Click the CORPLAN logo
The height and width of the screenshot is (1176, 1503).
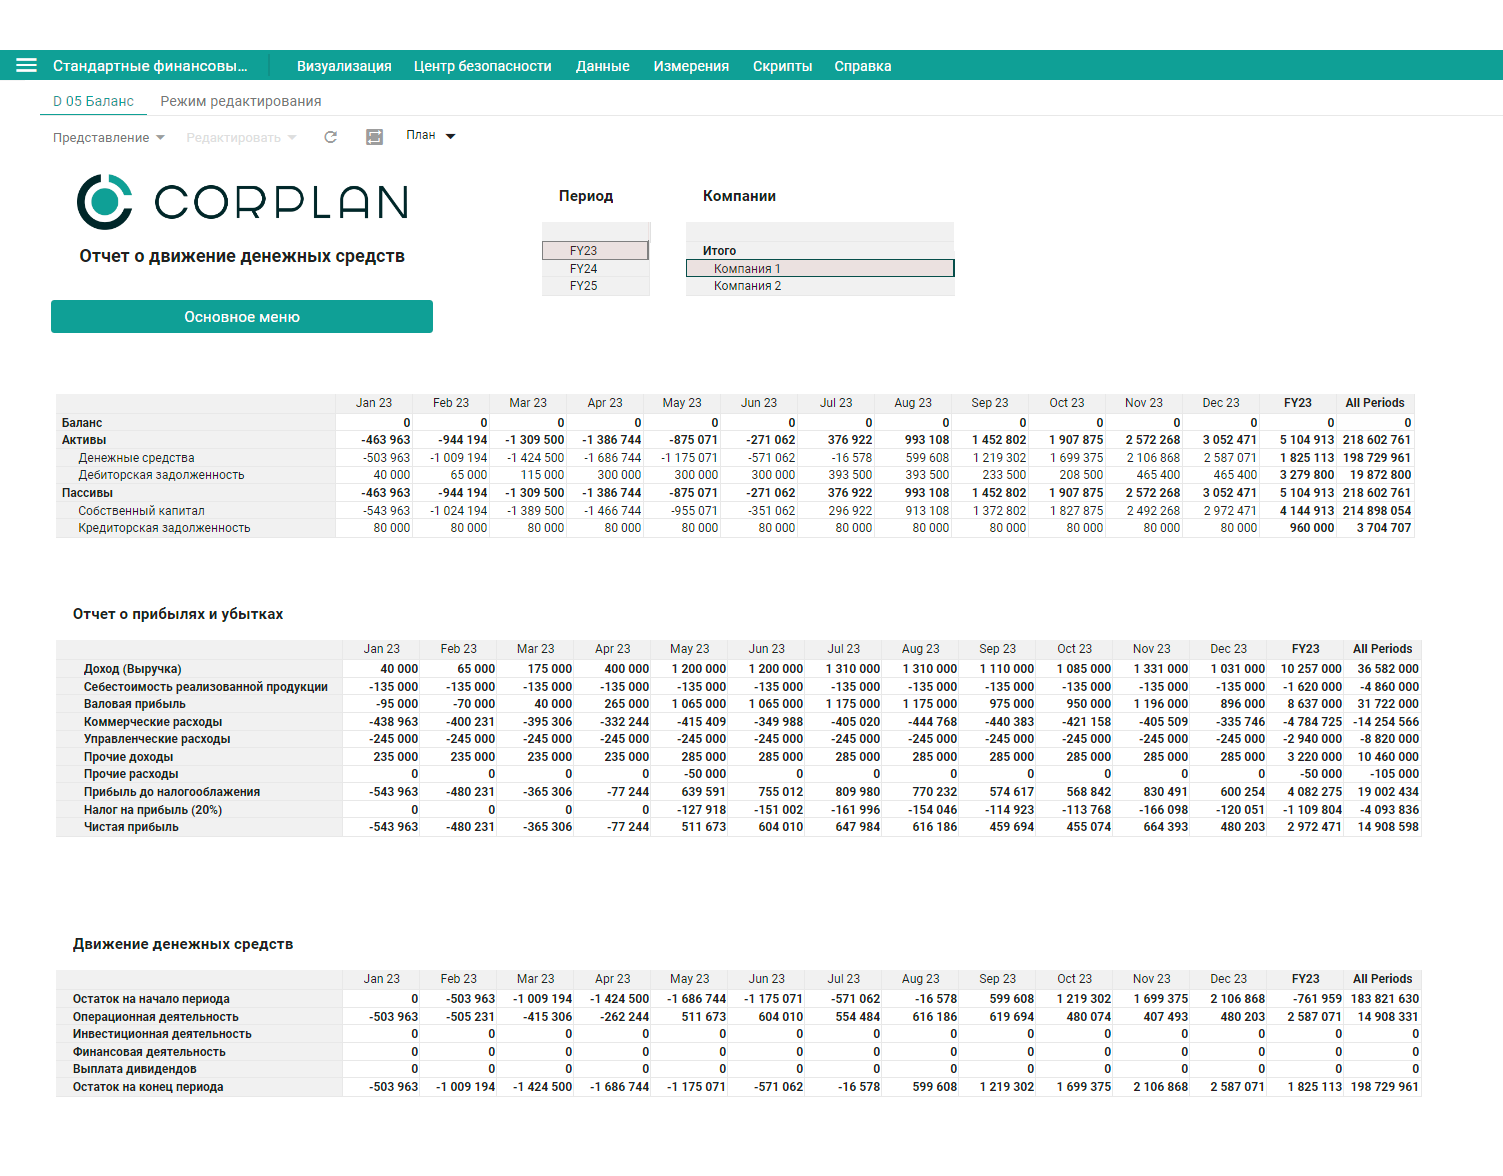pos(243,201)
